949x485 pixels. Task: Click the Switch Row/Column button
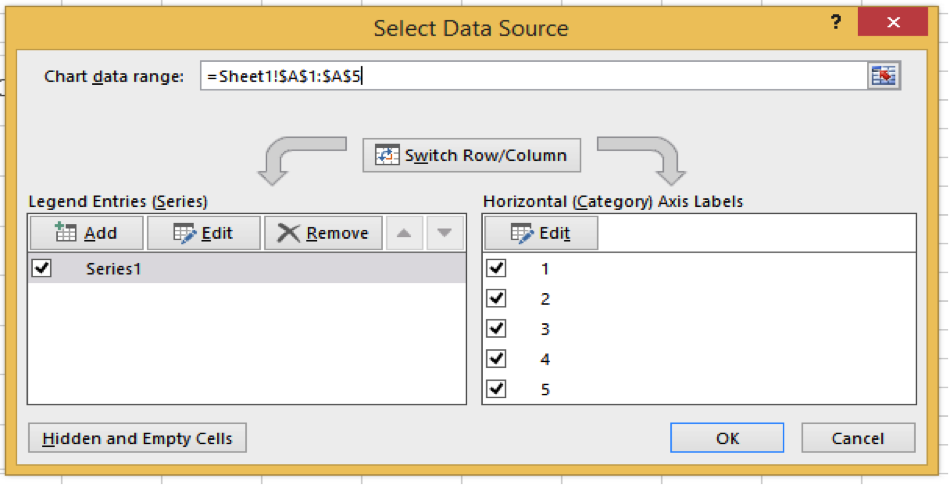pos(471,155)
